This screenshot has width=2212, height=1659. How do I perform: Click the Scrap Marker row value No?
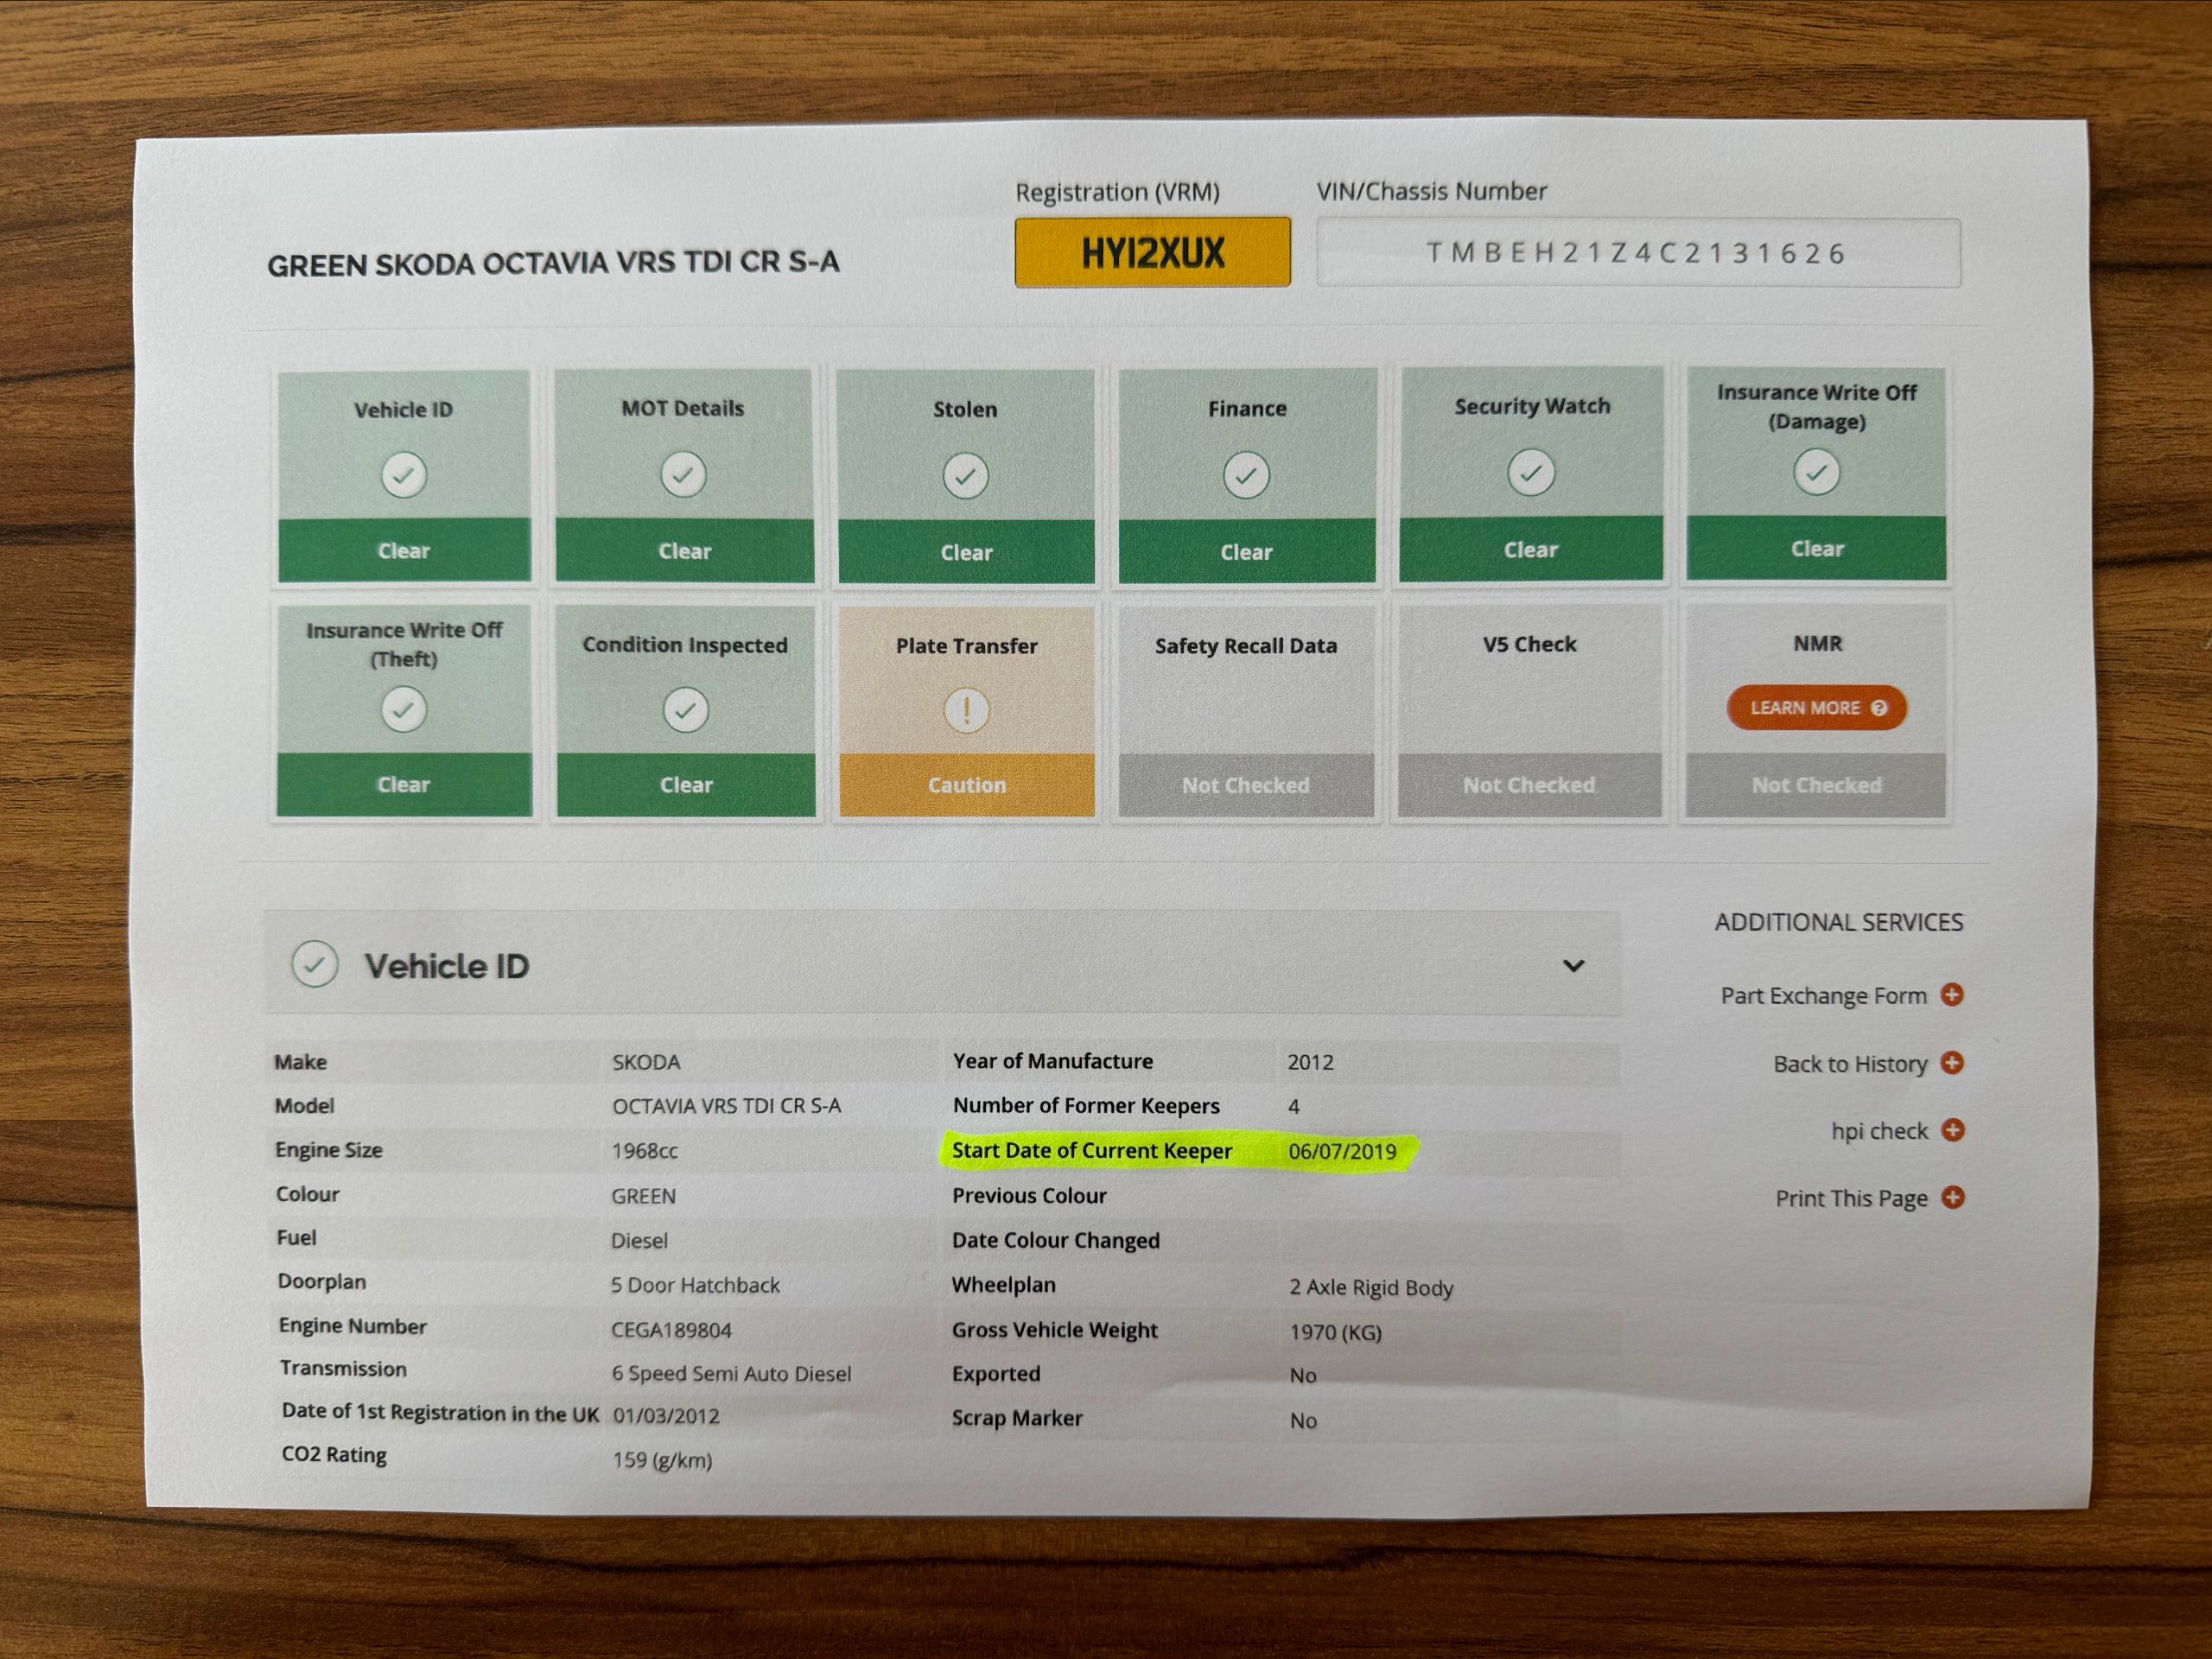[x=1302, y=1421]
